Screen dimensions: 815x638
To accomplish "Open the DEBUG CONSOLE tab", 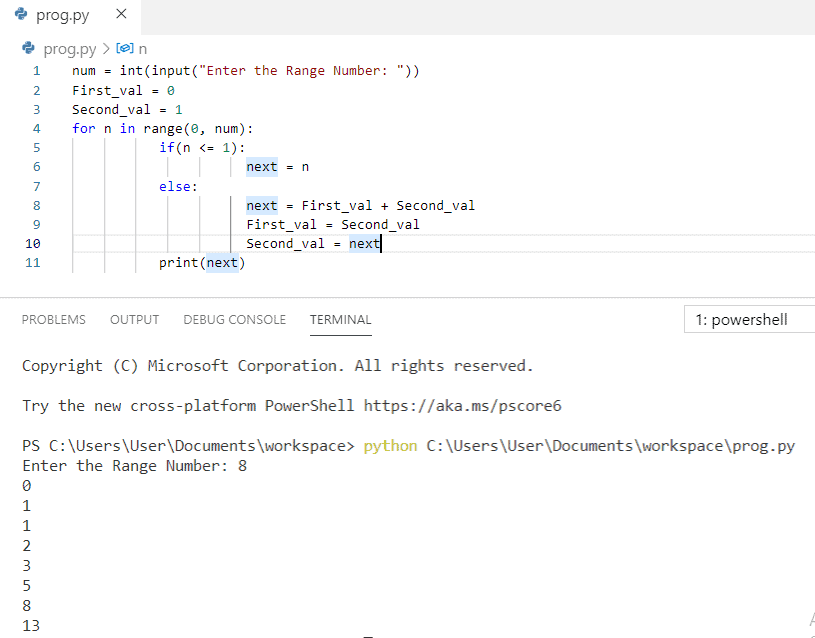I will click(234, 320).
